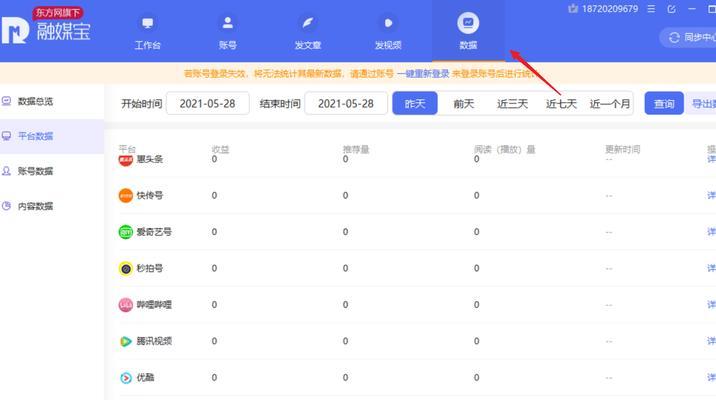Click the 同步中心 button
Viewport: 716px width, 400px height.
689,37
